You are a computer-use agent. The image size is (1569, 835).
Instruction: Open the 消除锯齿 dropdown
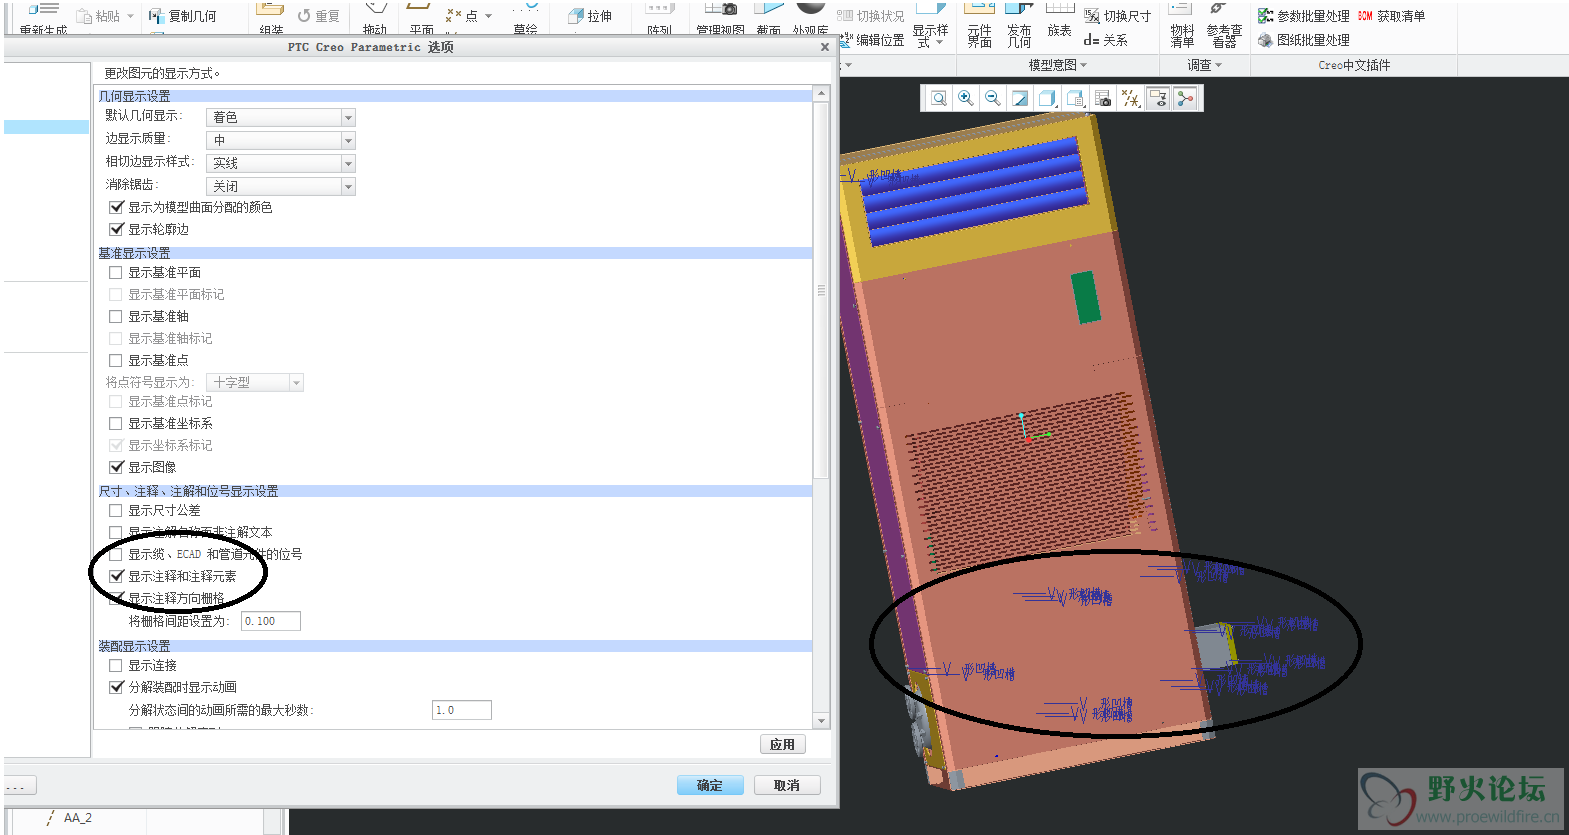pos(281,186)
